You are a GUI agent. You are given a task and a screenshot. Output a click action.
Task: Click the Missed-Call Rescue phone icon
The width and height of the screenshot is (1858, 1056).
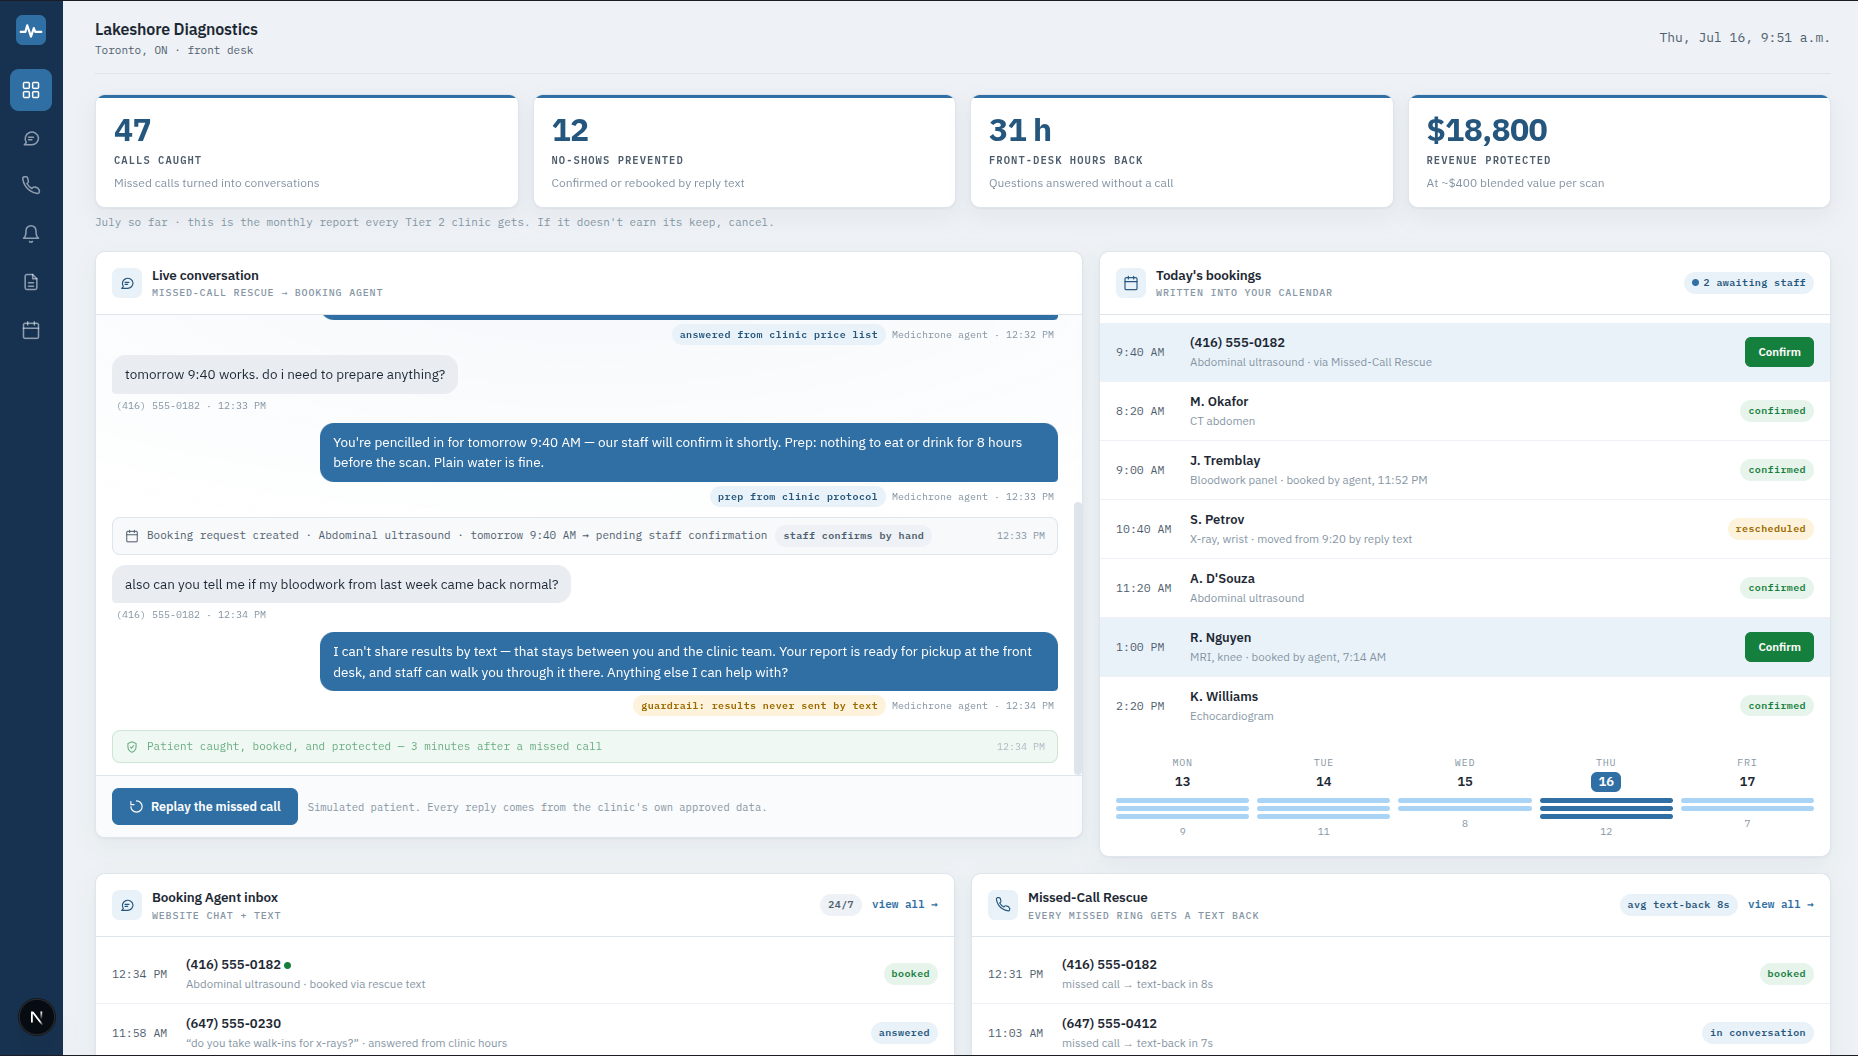pos(1003,905)
